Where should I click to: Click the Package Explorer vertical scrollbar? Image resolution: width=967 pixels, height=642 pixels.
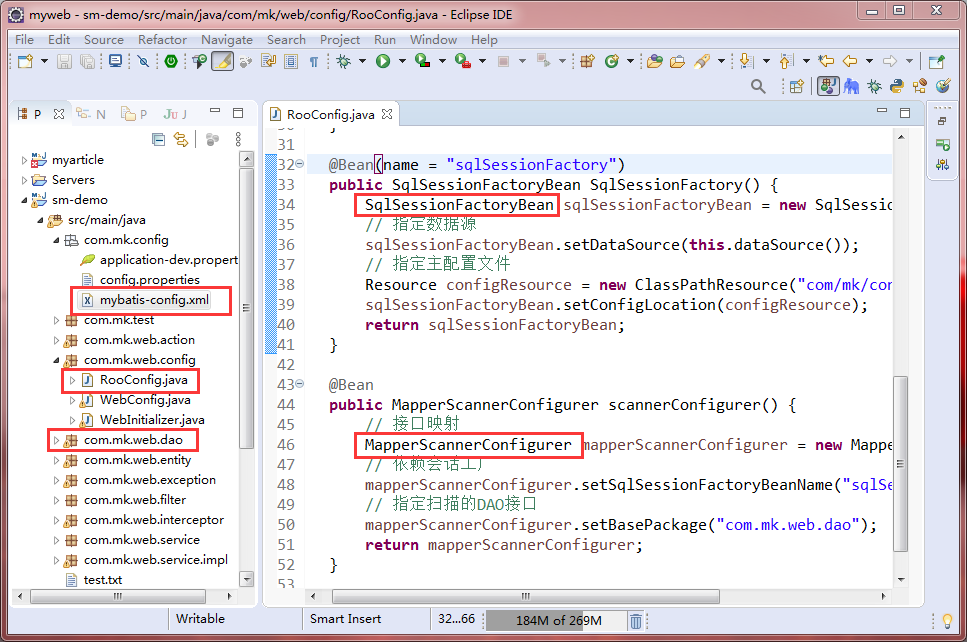246,308
